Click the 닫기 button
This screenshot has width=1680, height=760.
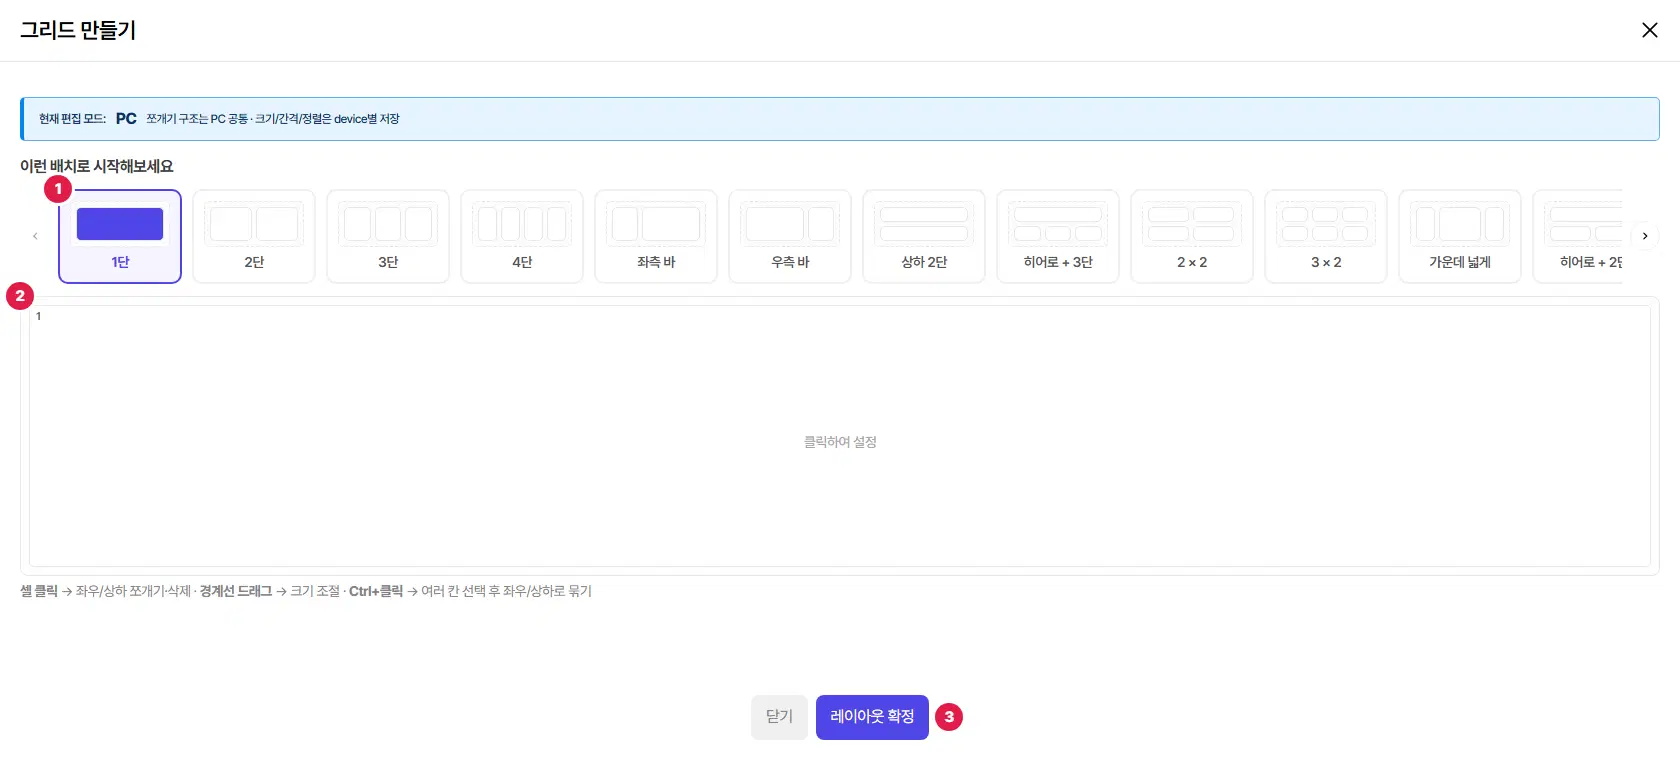point(779,717)
